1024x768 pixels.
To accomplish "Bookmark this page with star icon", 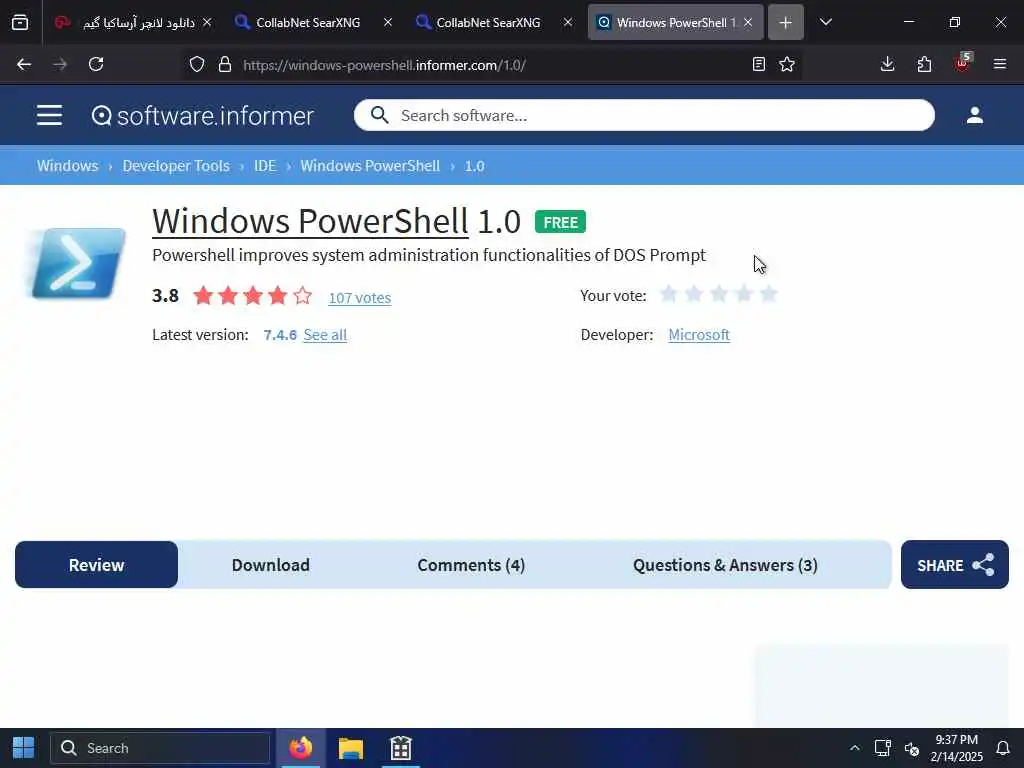I will point(787,65).
